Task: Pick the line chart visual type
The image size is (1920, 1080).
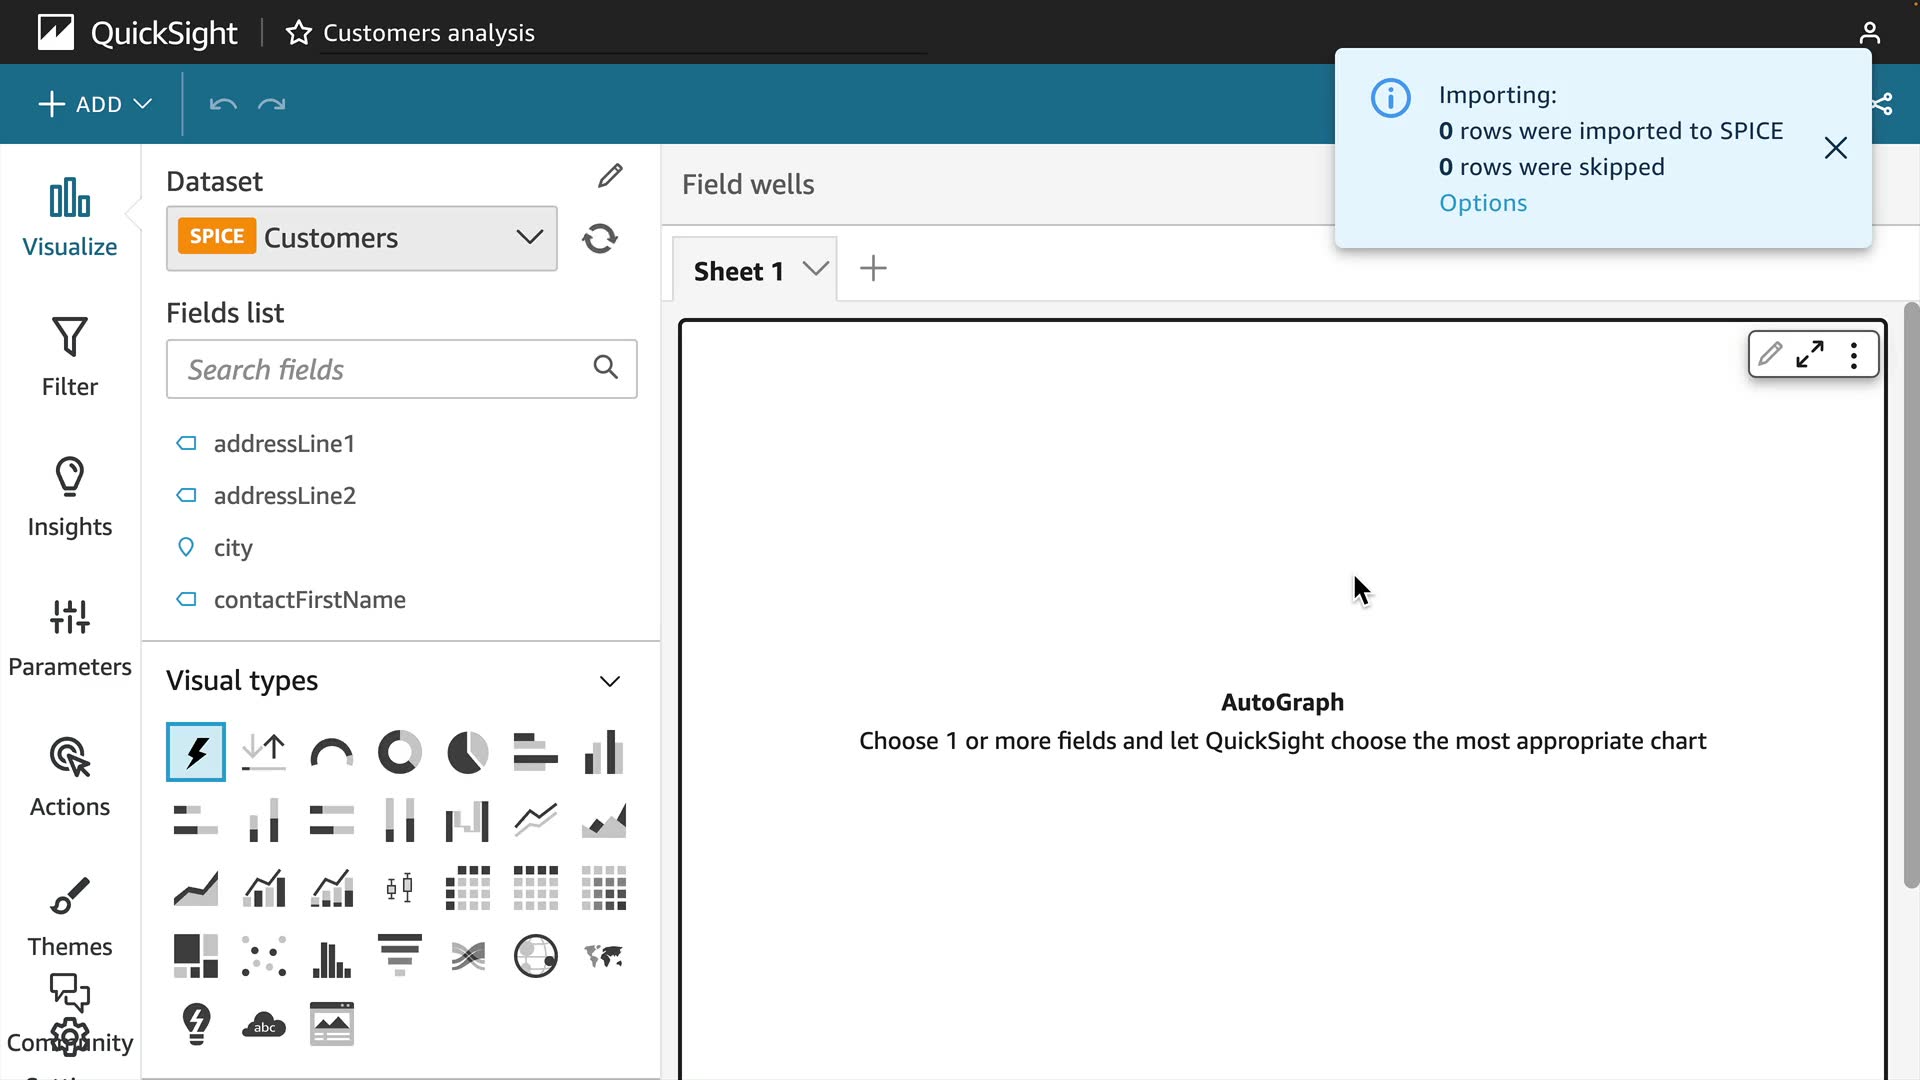Action: click(x=535, y=820)
